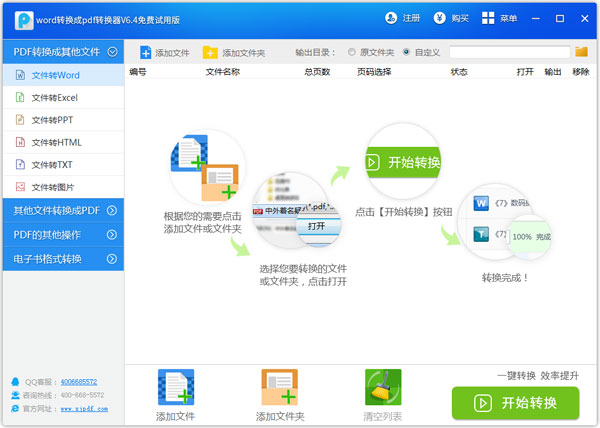Expand the 其他文件转换成PDF section
The height and width of the screenshot is (428, 600).
point(112,210)
